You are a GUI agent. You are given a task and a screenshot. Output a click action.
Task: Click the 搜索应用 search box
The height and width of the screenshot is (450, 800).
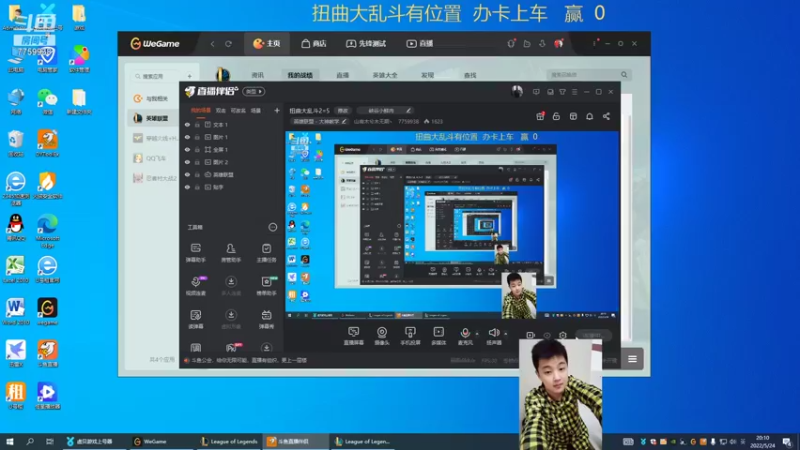[158, 76]
